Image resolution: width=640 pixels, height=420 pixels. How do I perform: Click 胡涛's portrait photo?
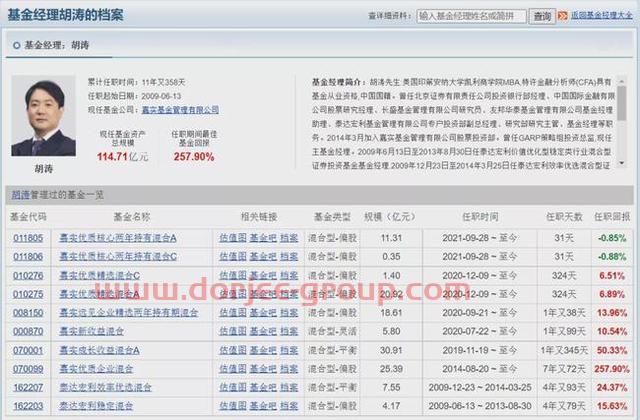(x=44, y=116)
